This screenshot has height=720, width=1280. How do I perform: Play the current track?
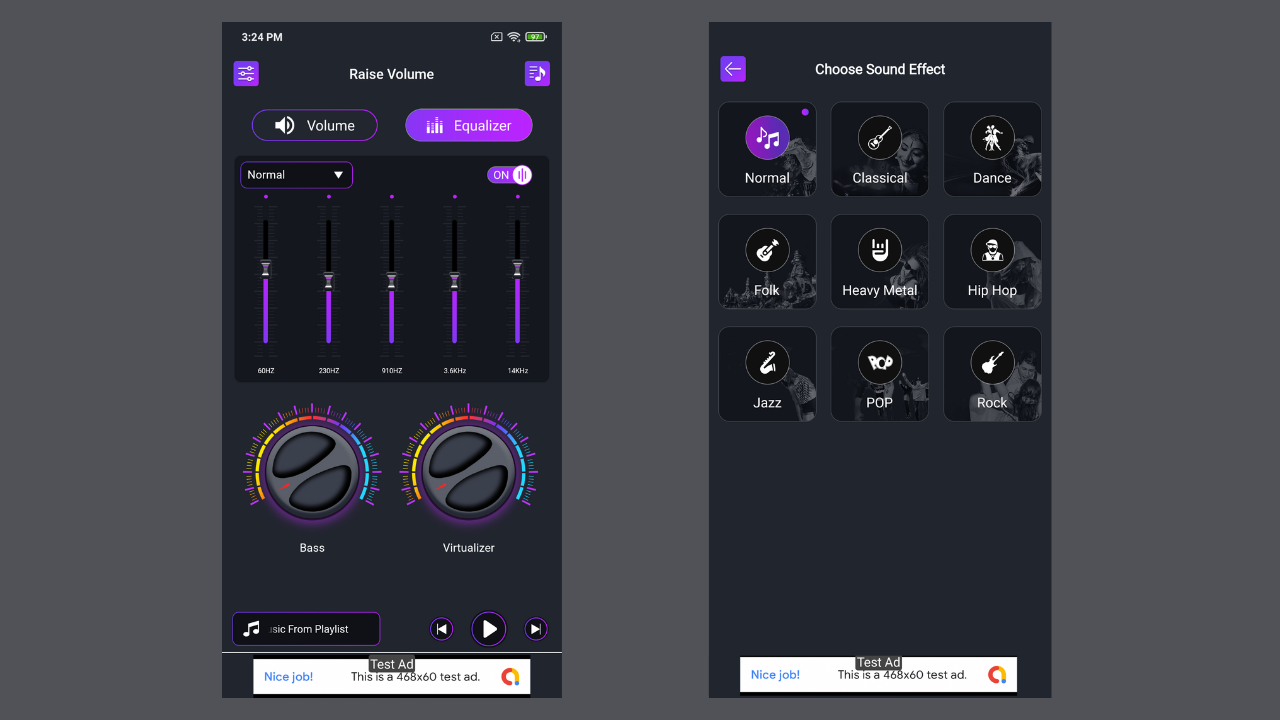coord(489,629)
